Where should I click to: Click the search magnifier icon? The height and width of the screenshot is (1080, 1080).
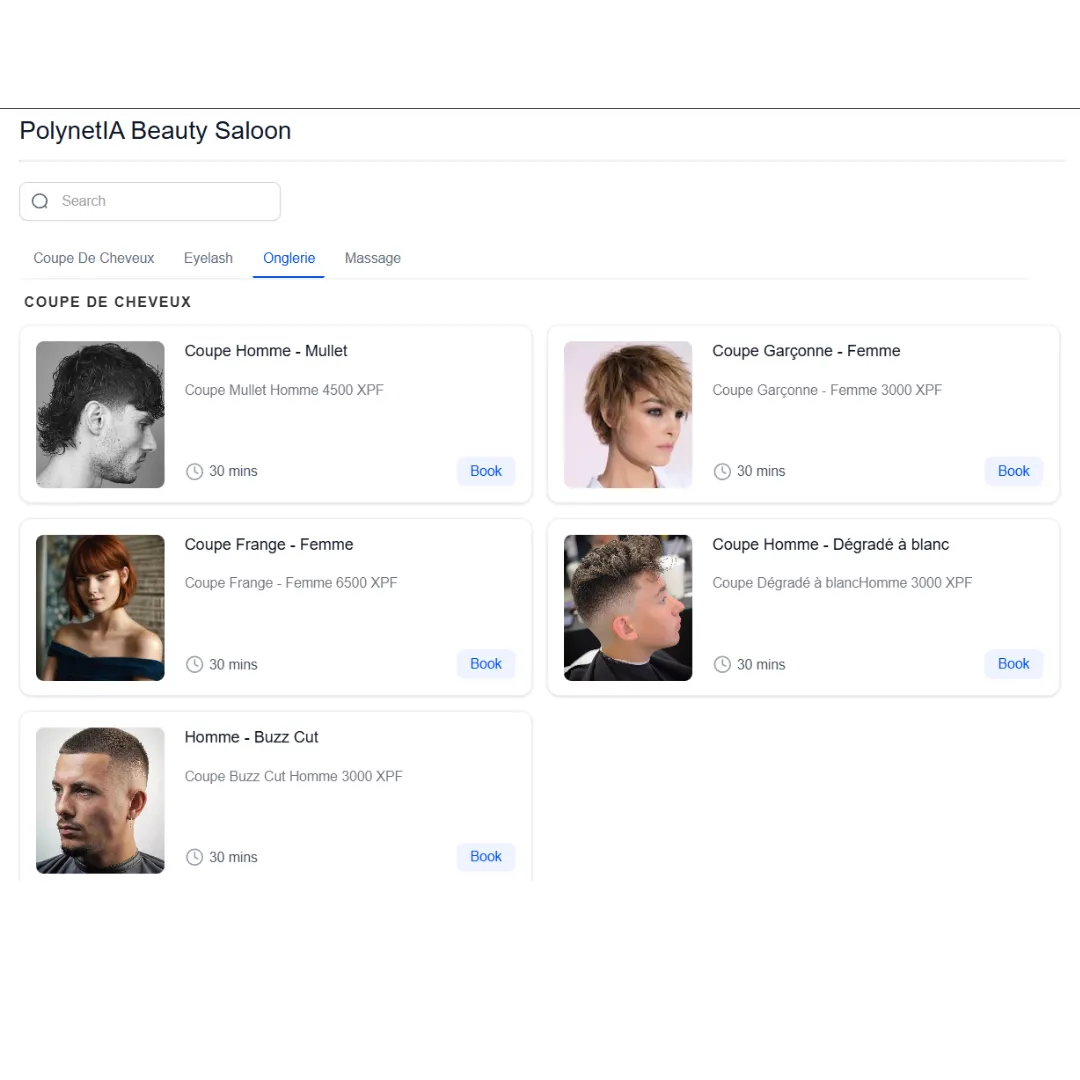click(x=40, y=201)
